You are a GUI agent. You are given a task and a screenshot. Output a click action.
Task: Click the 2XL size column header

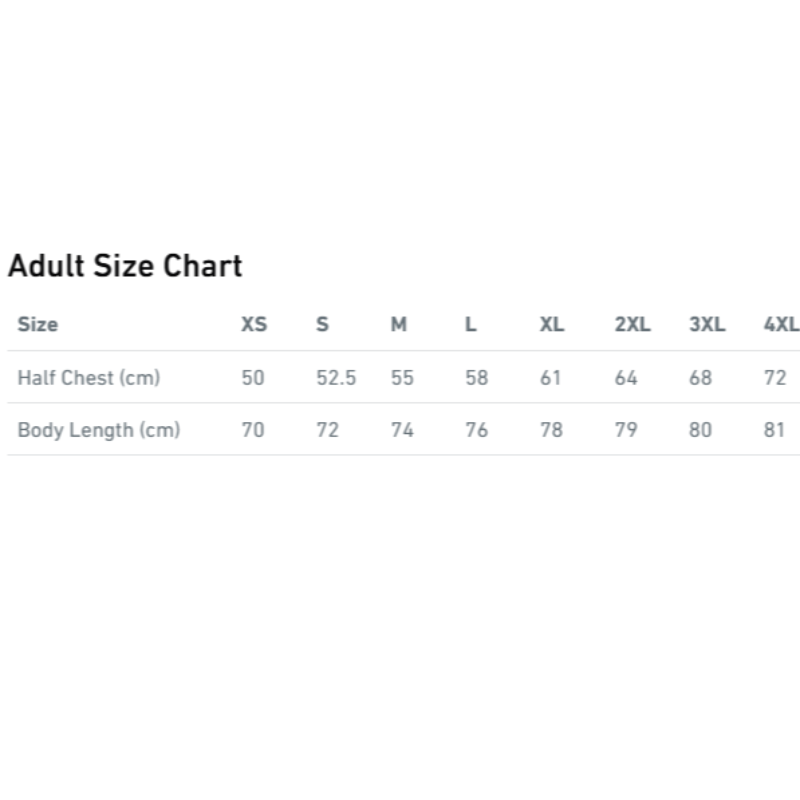(632, 324)
